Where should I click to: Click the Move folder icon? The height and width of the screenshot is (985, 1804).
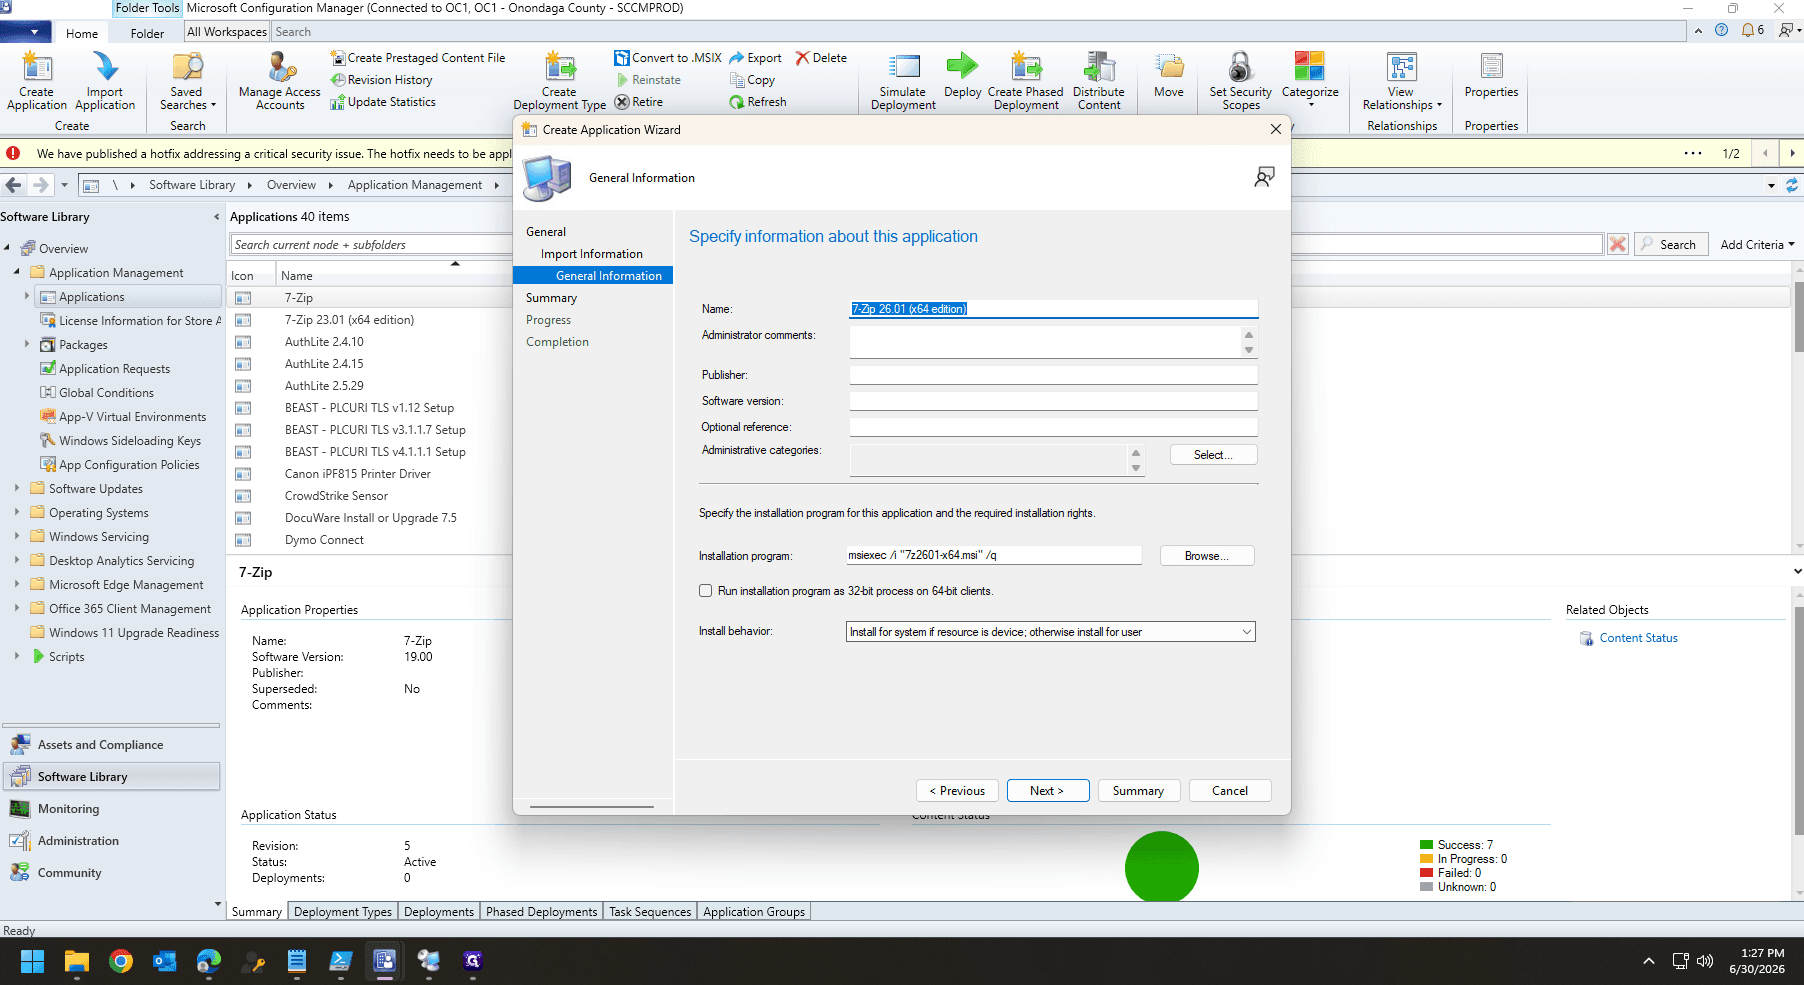1169,67
